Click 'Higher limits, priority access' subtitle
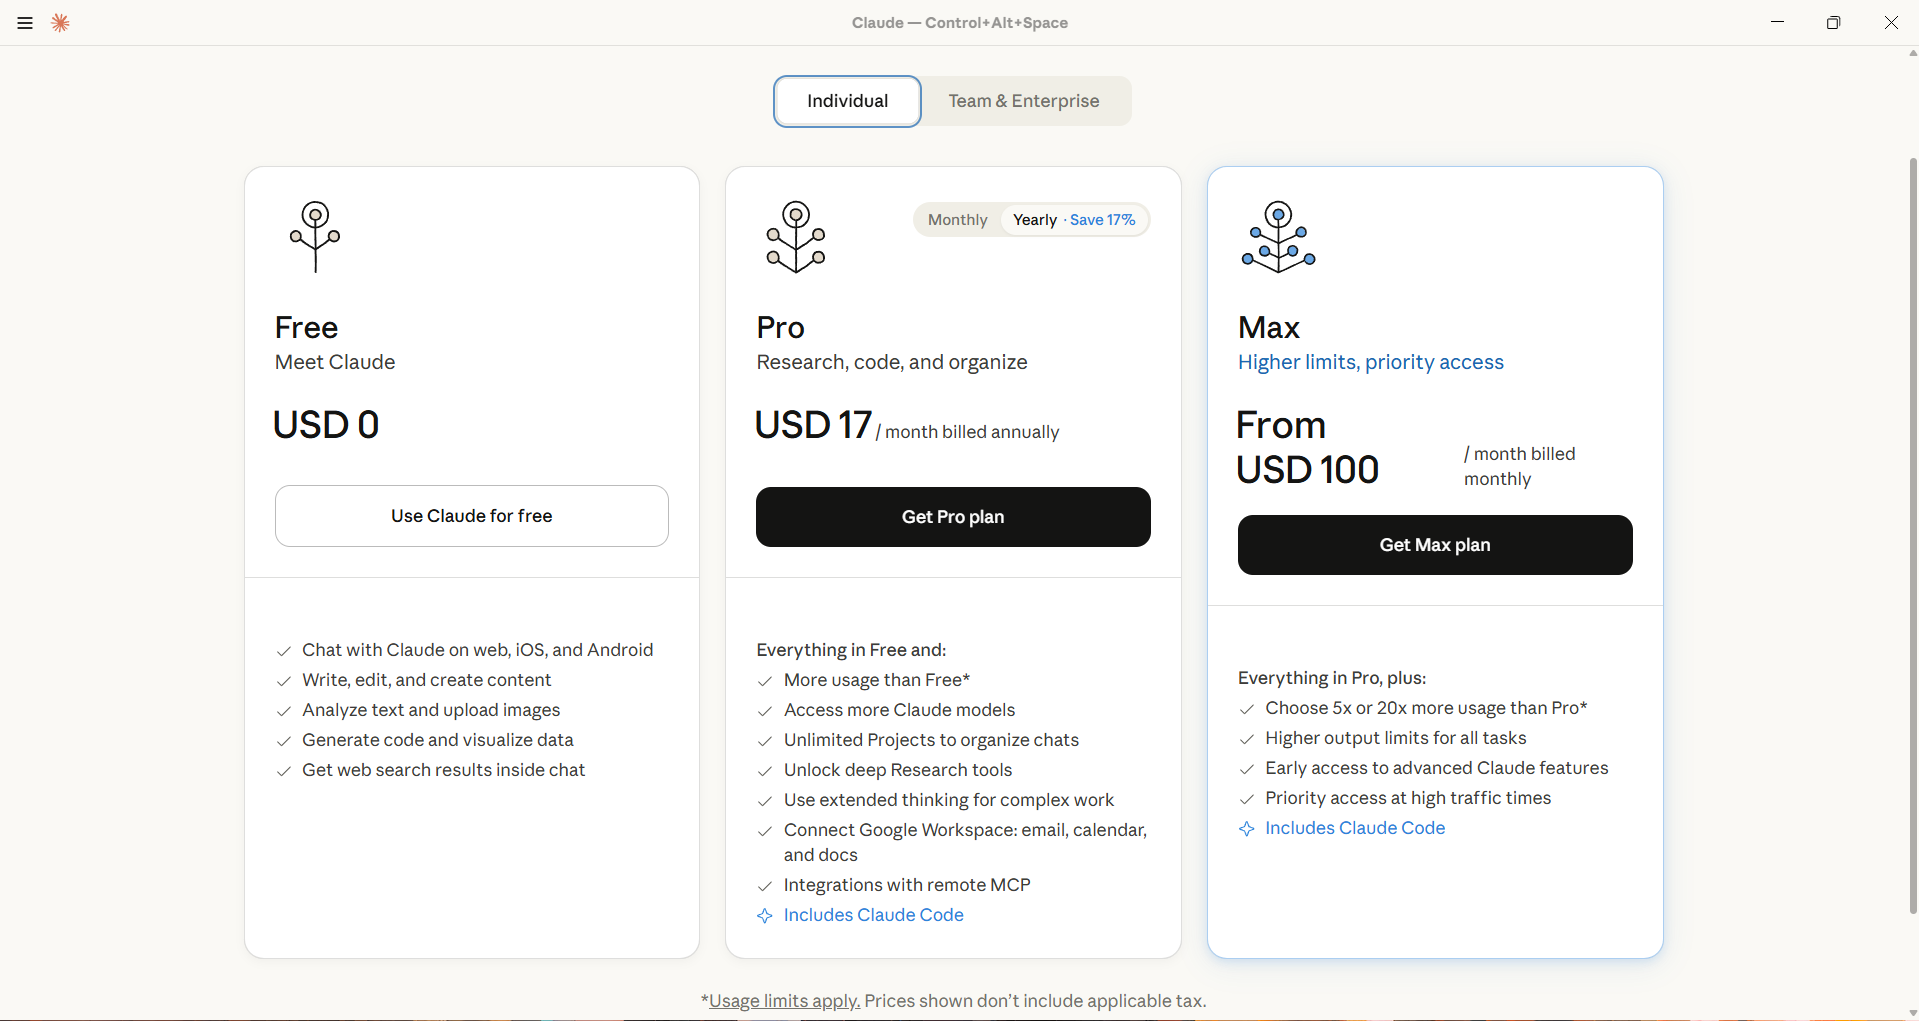 click(x=1370, y=362)
